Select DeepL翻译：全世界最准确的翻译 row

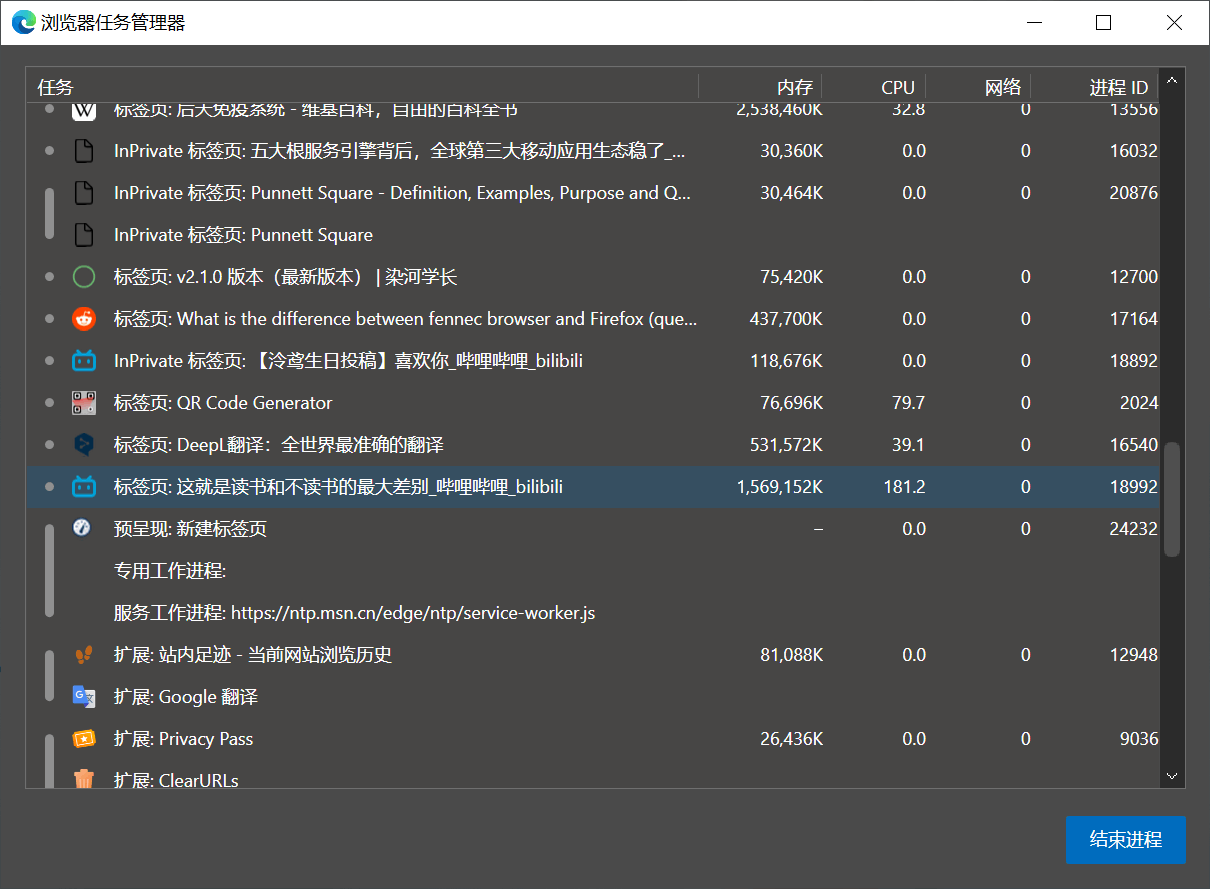[593, 445]
